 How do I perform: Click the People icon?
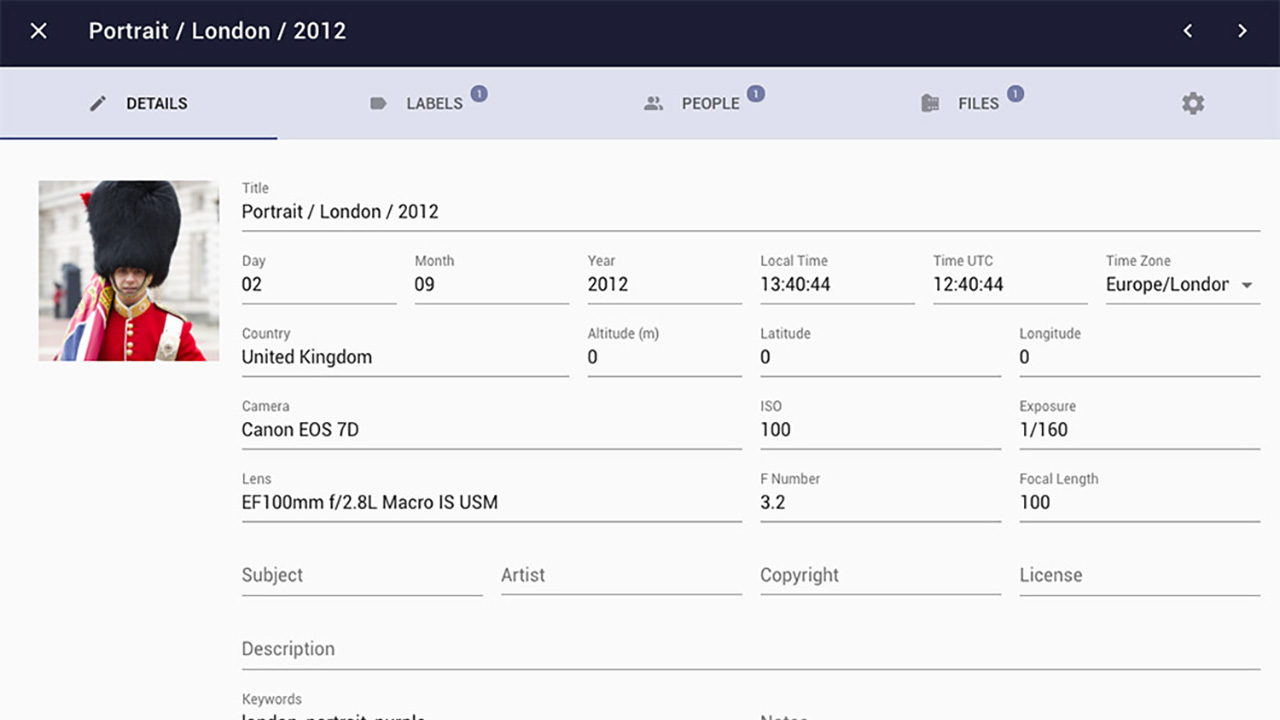point(653,103)
